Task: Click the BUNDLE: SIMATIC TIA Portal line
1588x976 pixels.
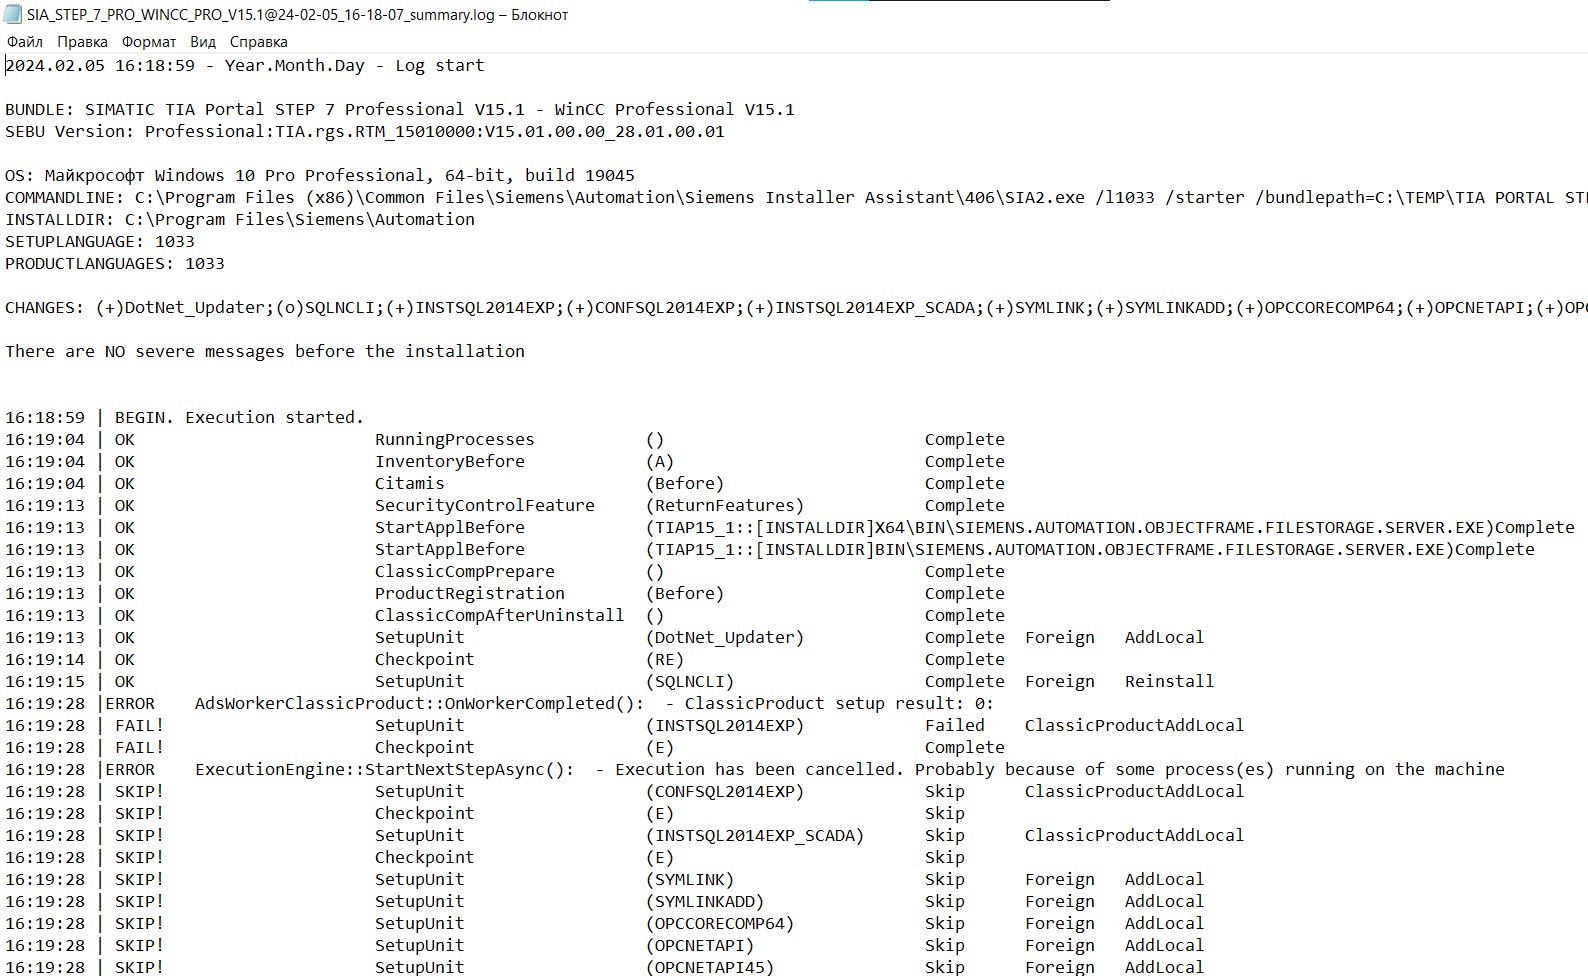Action: [x=400, y=110]
